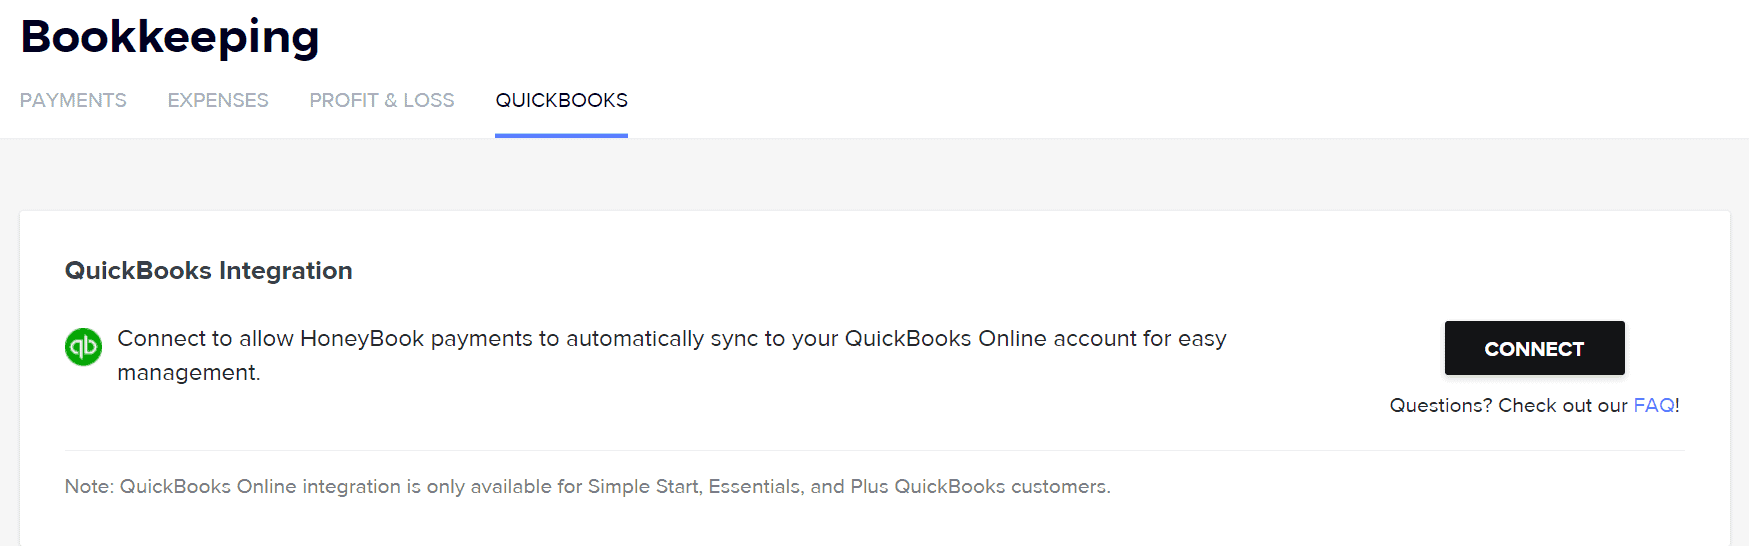Screen dimensions: 1749x546
Task: Switch to the Expenses tab
Action: [x=218, y=100]
